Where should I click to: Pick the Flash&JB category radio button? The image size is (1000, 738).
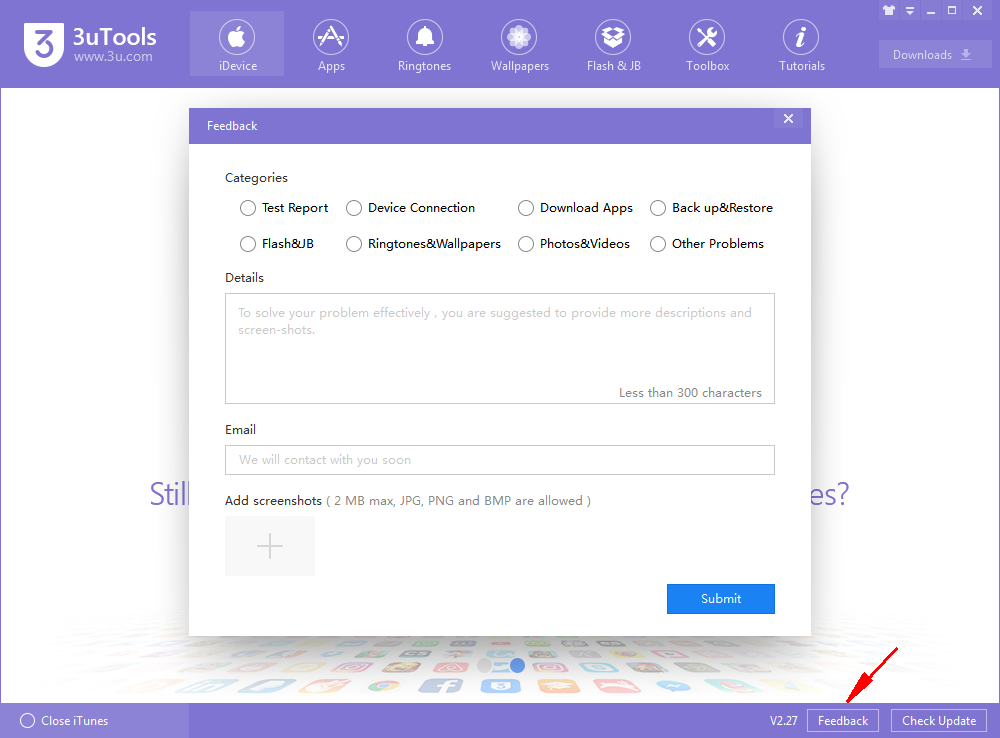(247, 244)
